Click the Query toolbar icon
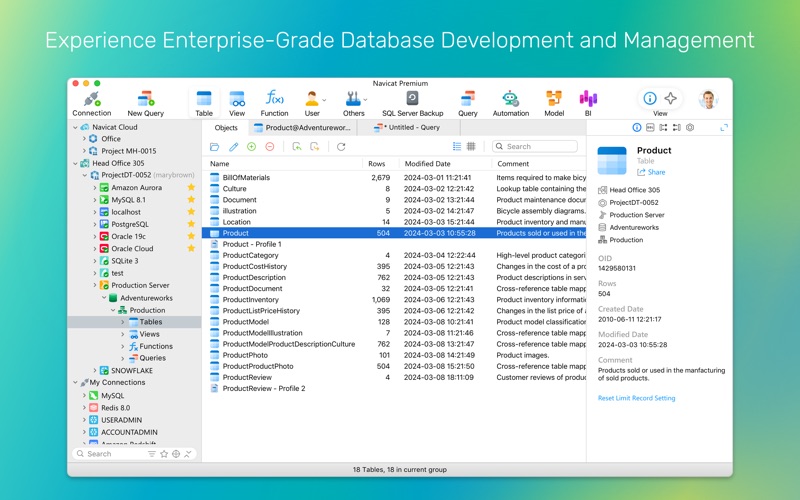800x500 pixels. tap(467, 104)
